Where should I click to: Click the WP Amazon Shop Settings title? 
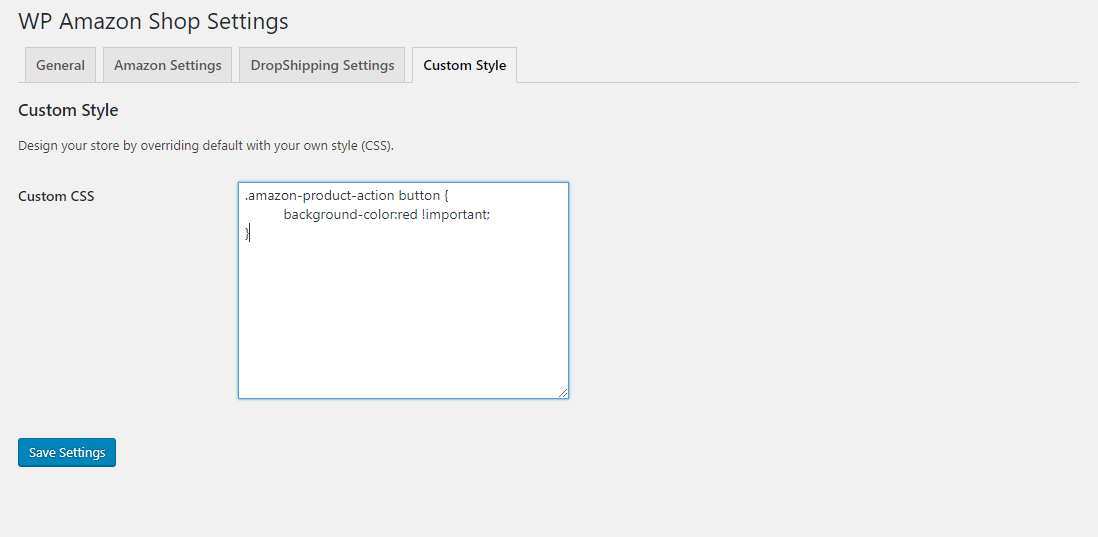point(153,21)
